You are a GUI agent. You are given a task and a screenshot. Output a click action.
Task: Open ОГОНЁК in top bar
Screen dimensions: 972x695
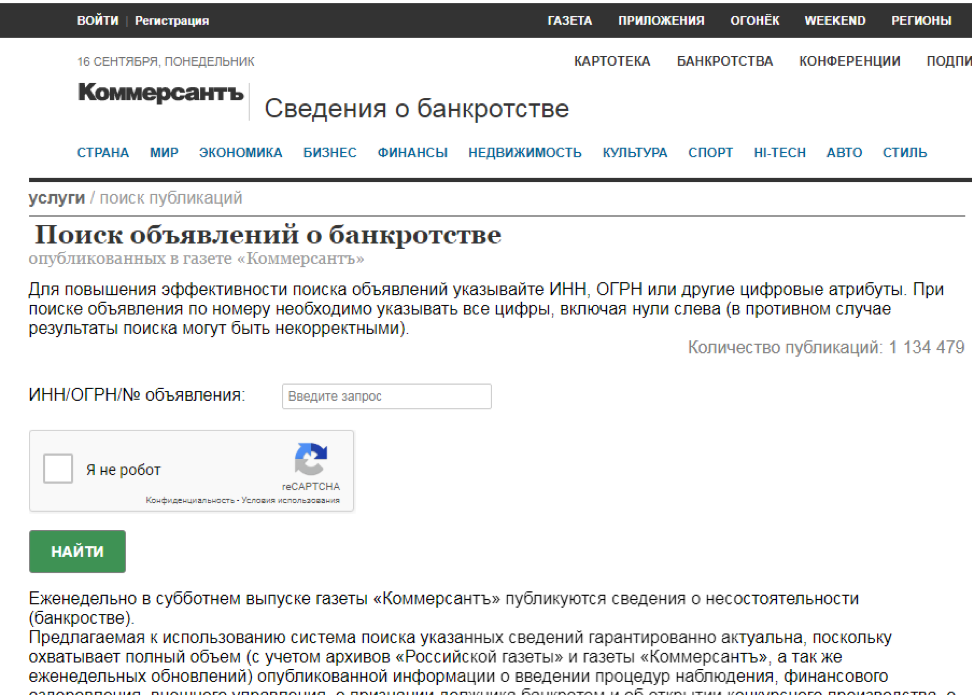click(x=754, y=20)
